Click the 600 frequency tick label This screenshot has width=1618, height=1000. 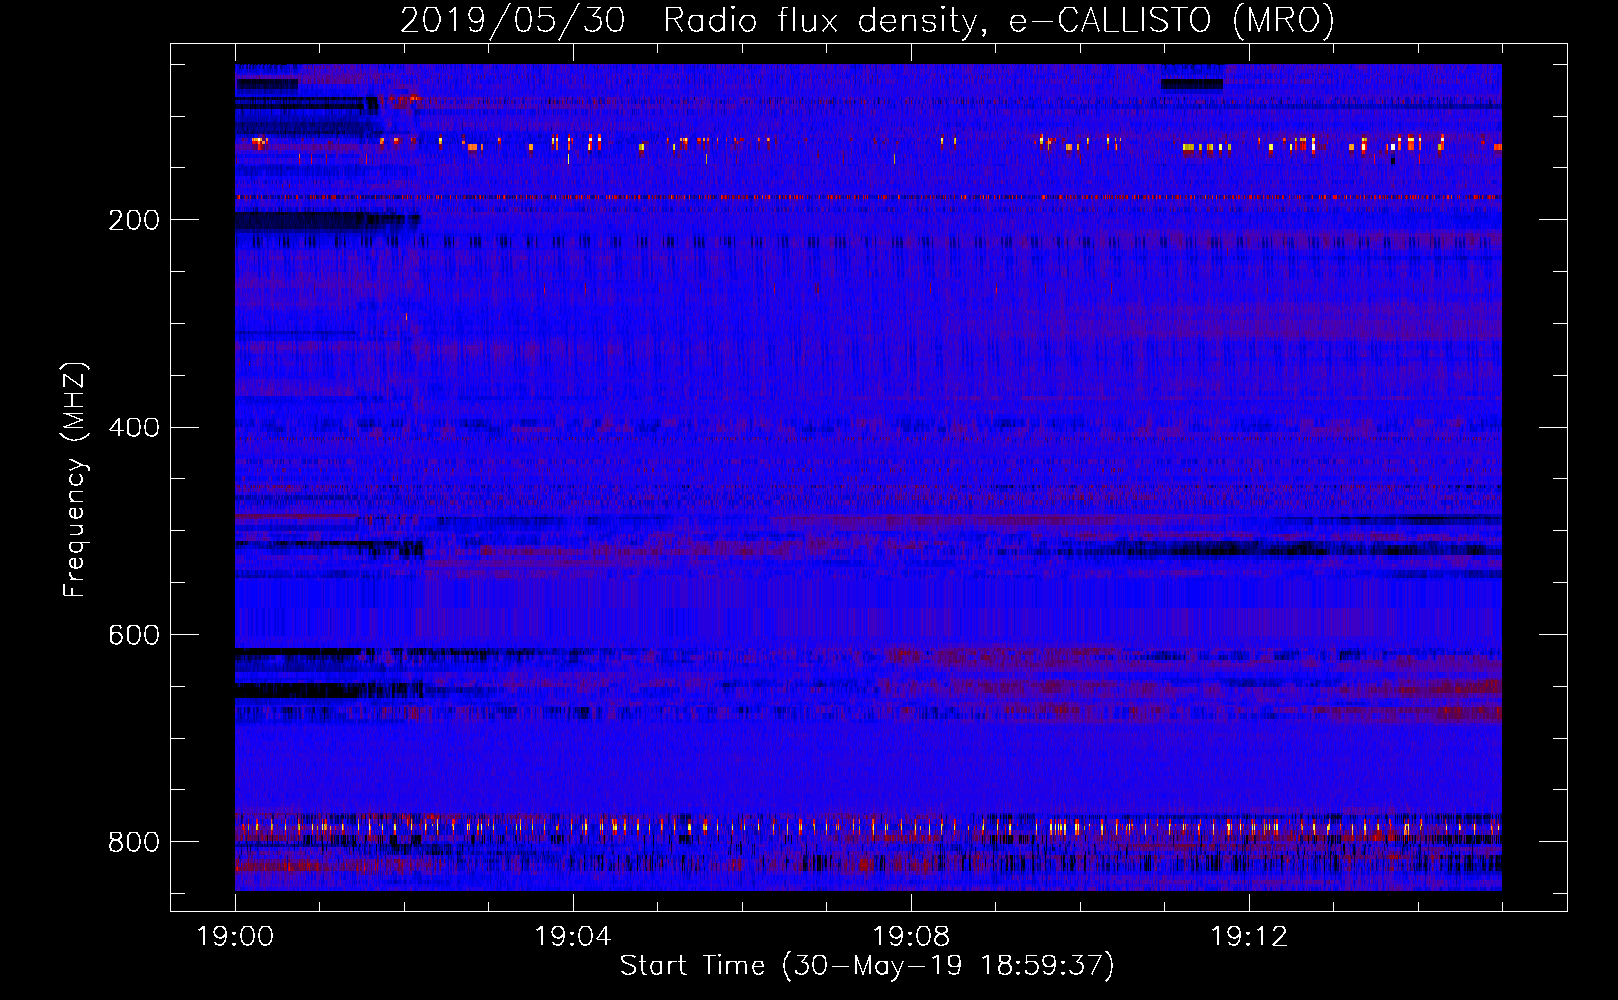coord(134,636)
